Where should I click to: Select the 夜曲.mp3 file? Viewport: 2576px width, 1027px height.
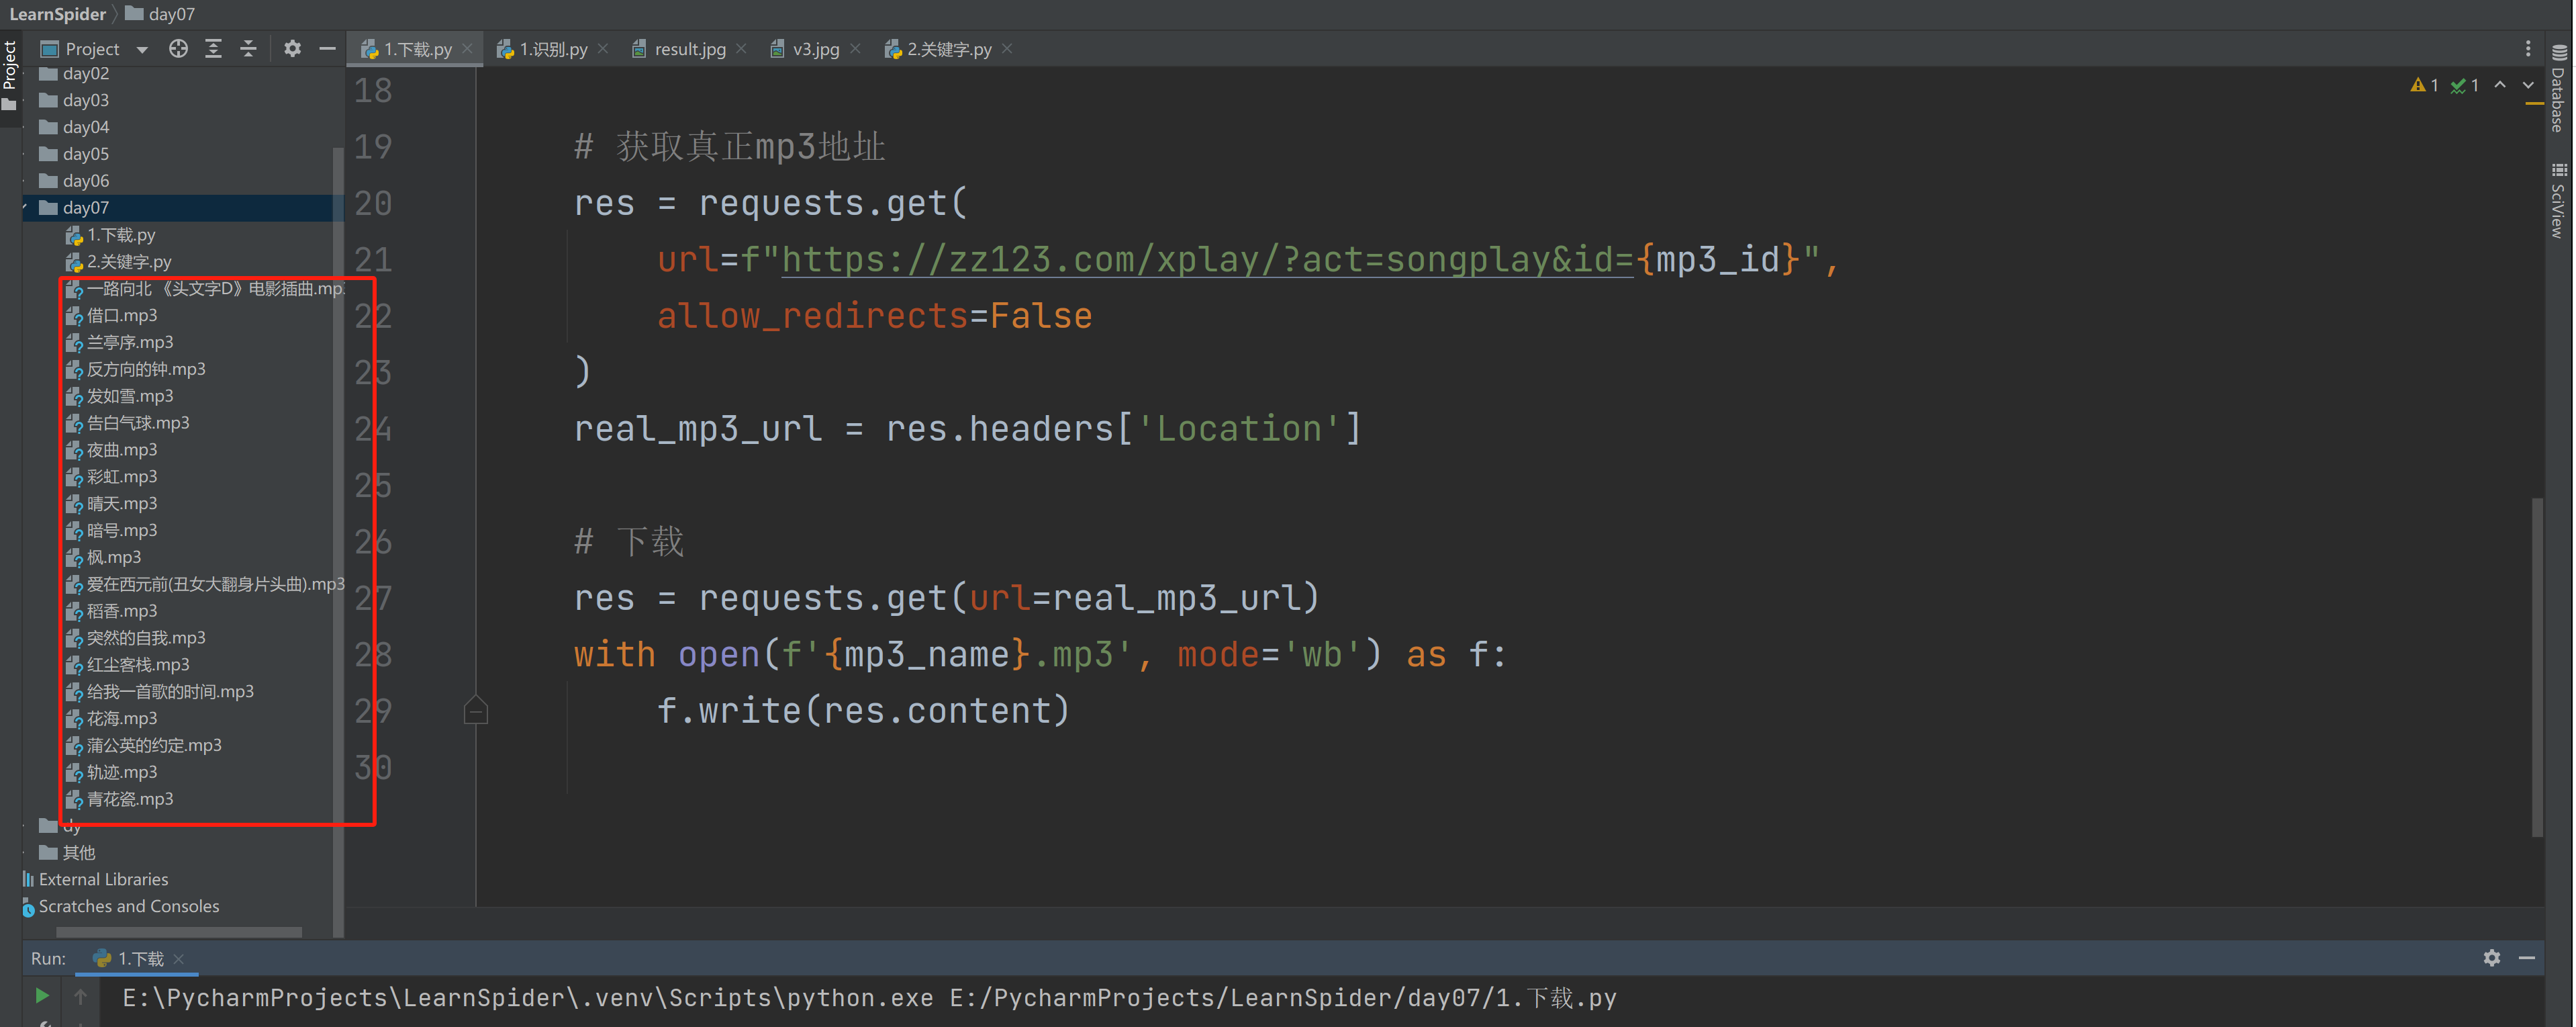112,450
